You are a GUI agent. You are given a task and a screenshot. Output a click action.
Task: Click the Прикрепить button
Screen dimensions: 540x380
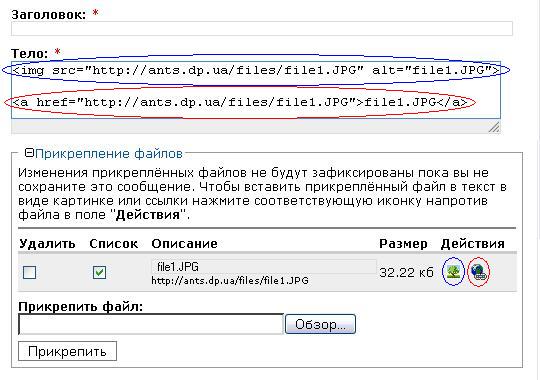click(x=68, y=351)
